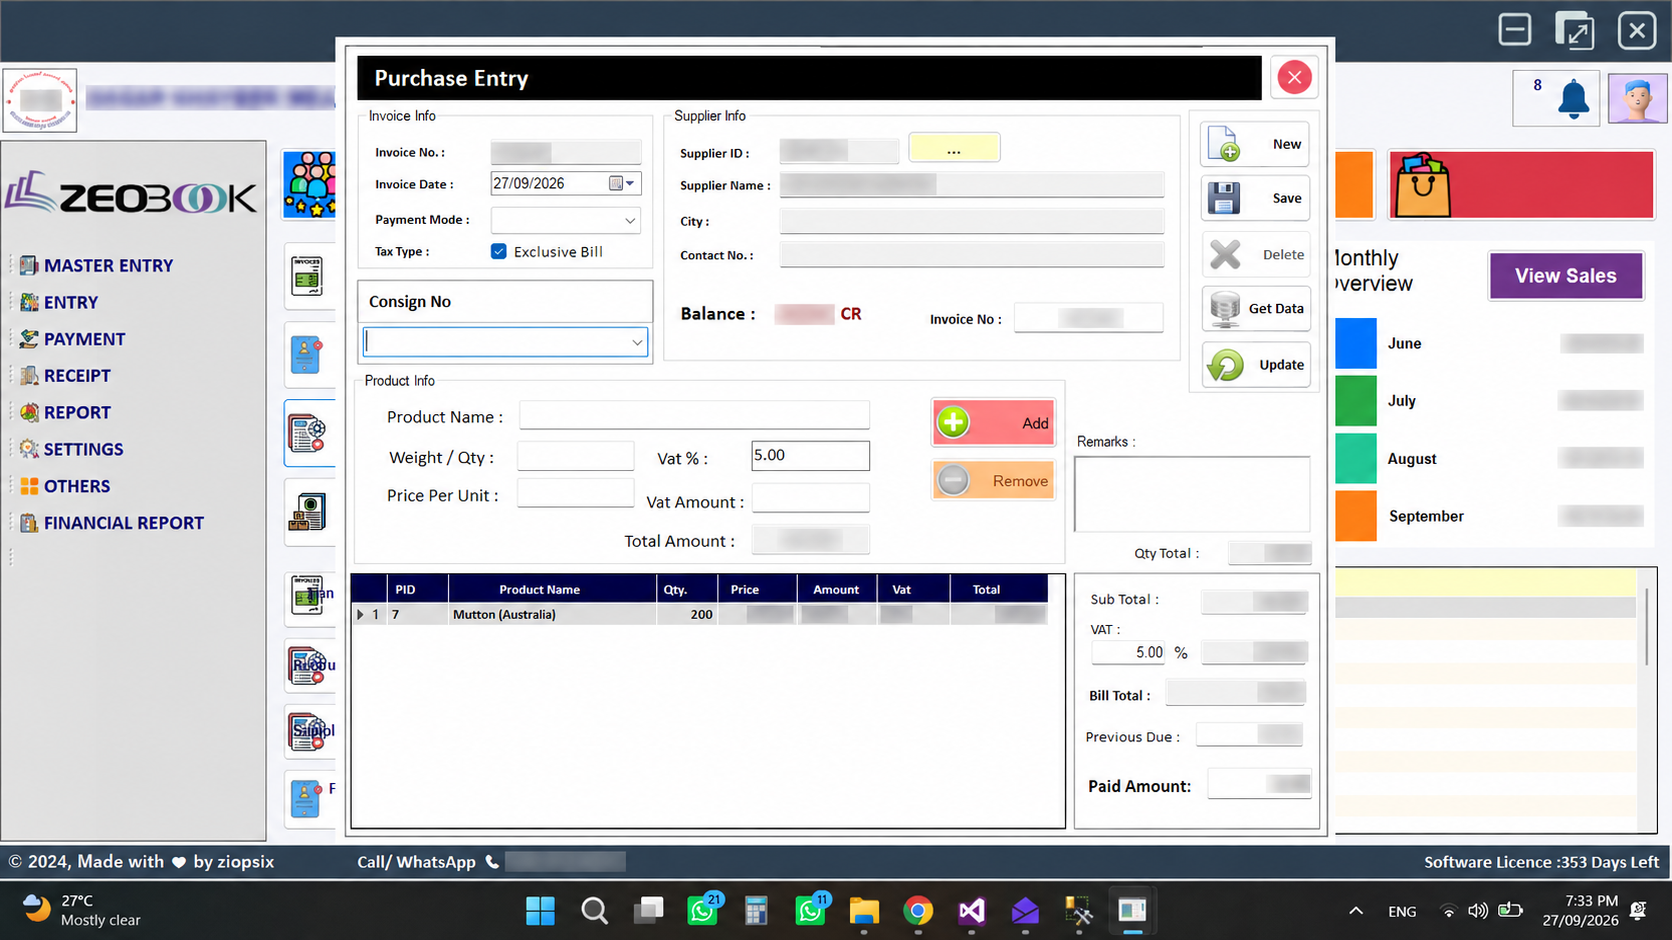Open the FINANCIAL REPORT menu
This screenshot has width=1672, height=940.
click(123, 523)
